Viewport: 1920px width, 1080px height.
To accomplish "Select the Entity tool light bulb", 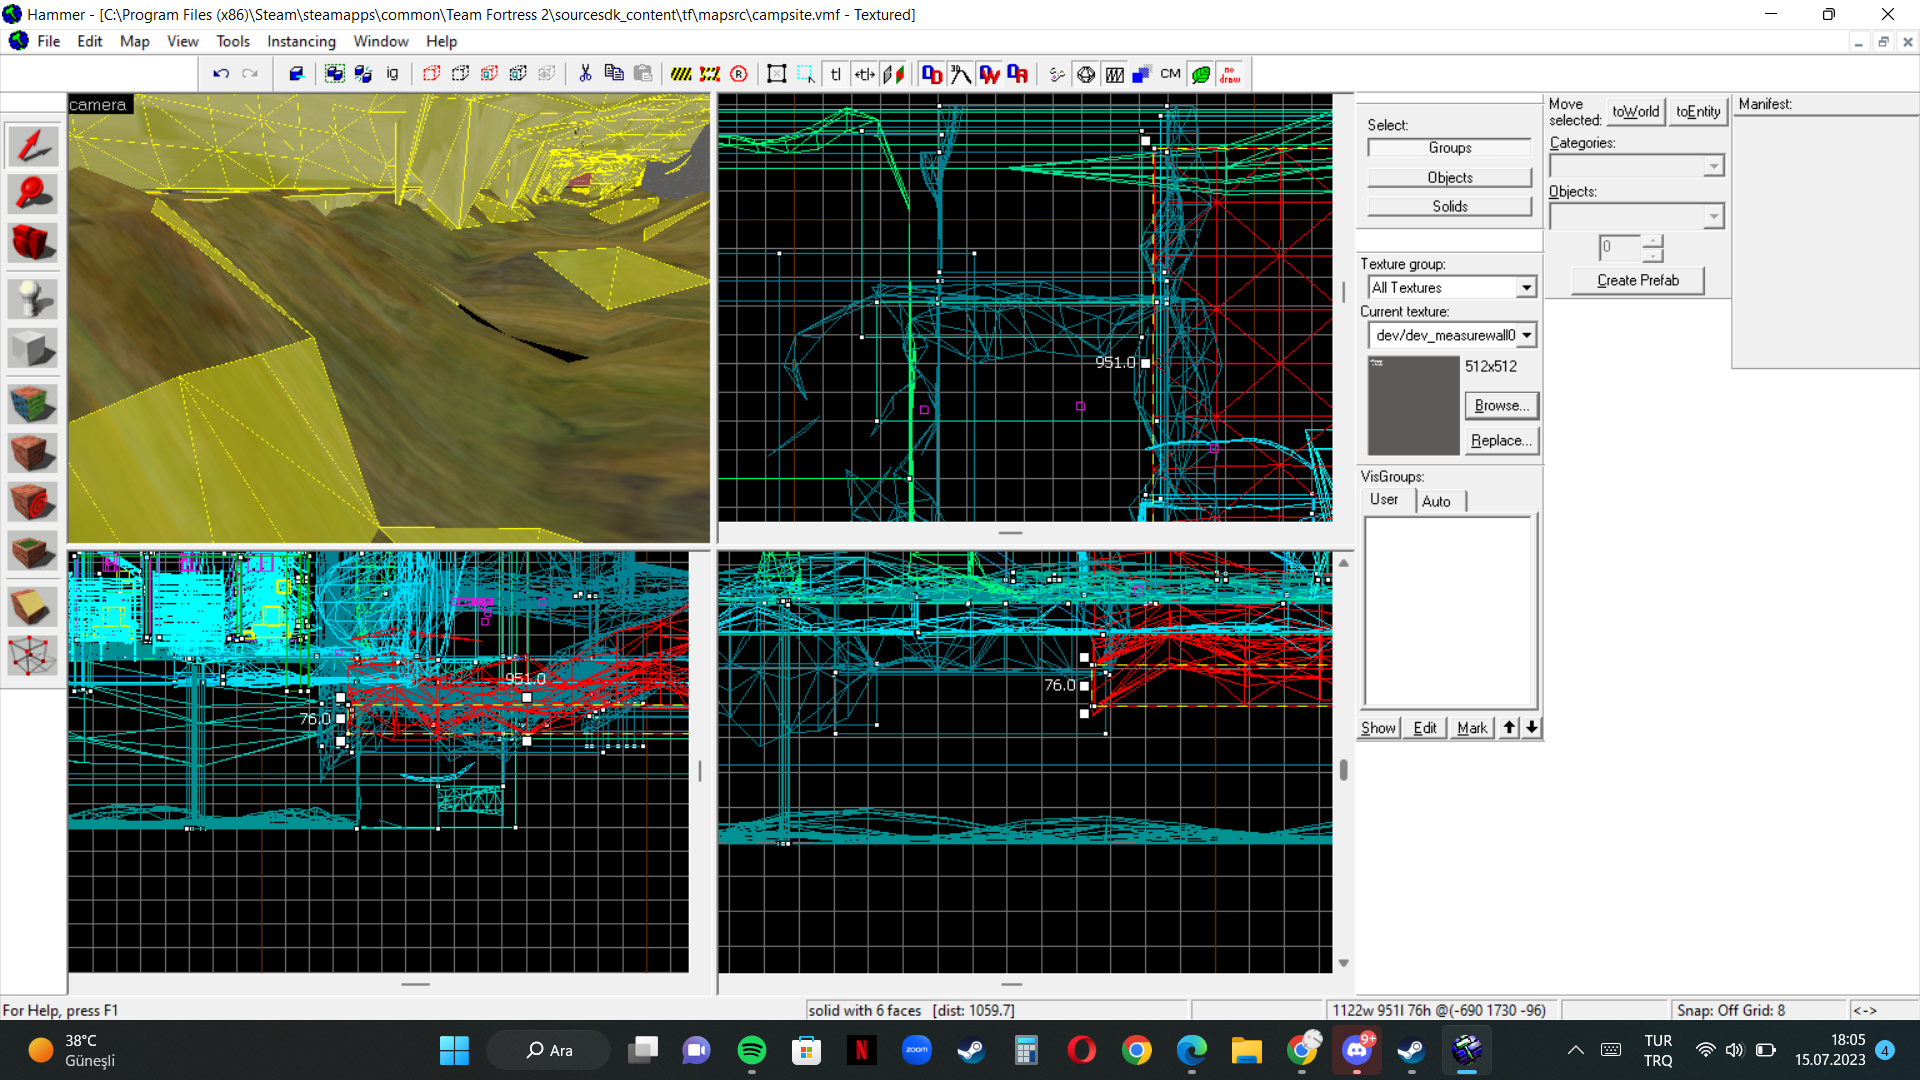I will coord(33,299).
